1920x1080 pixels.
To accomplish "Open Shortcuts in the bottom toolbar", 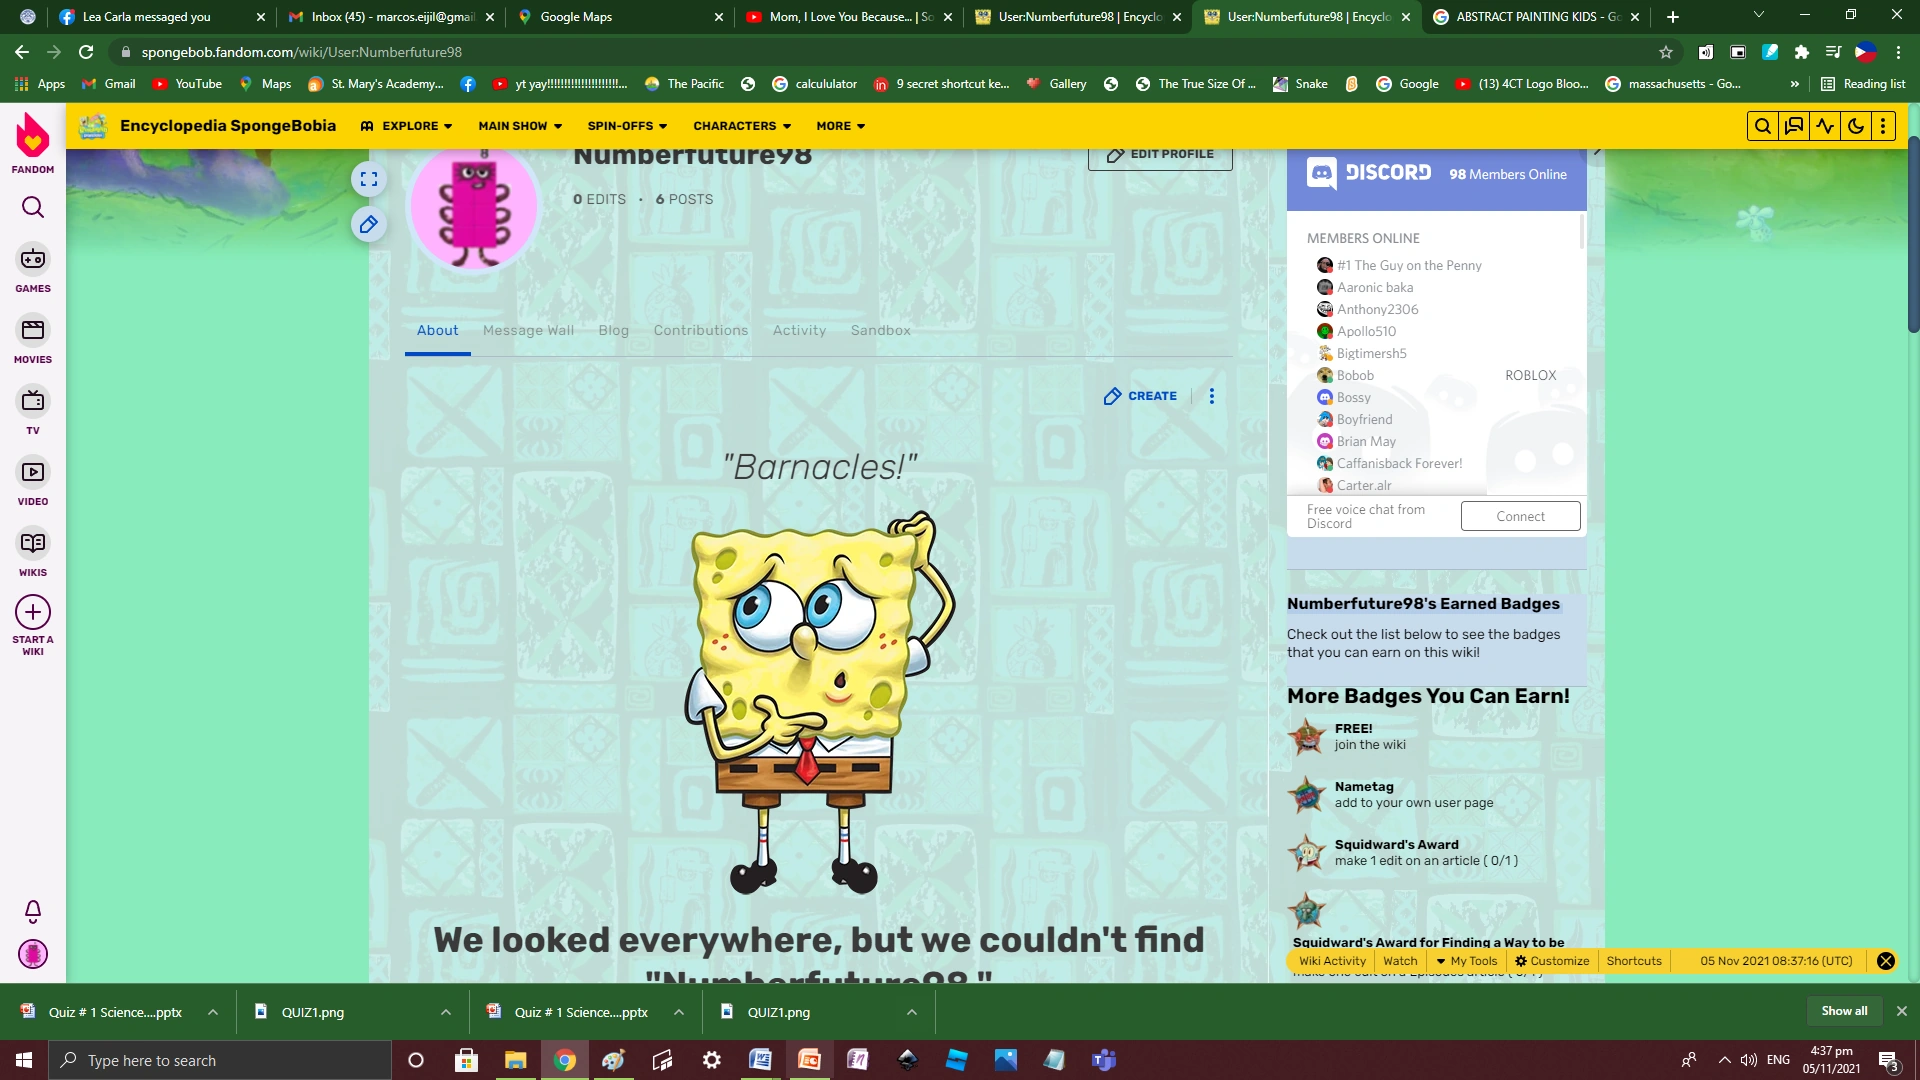I will point(1634,961).
